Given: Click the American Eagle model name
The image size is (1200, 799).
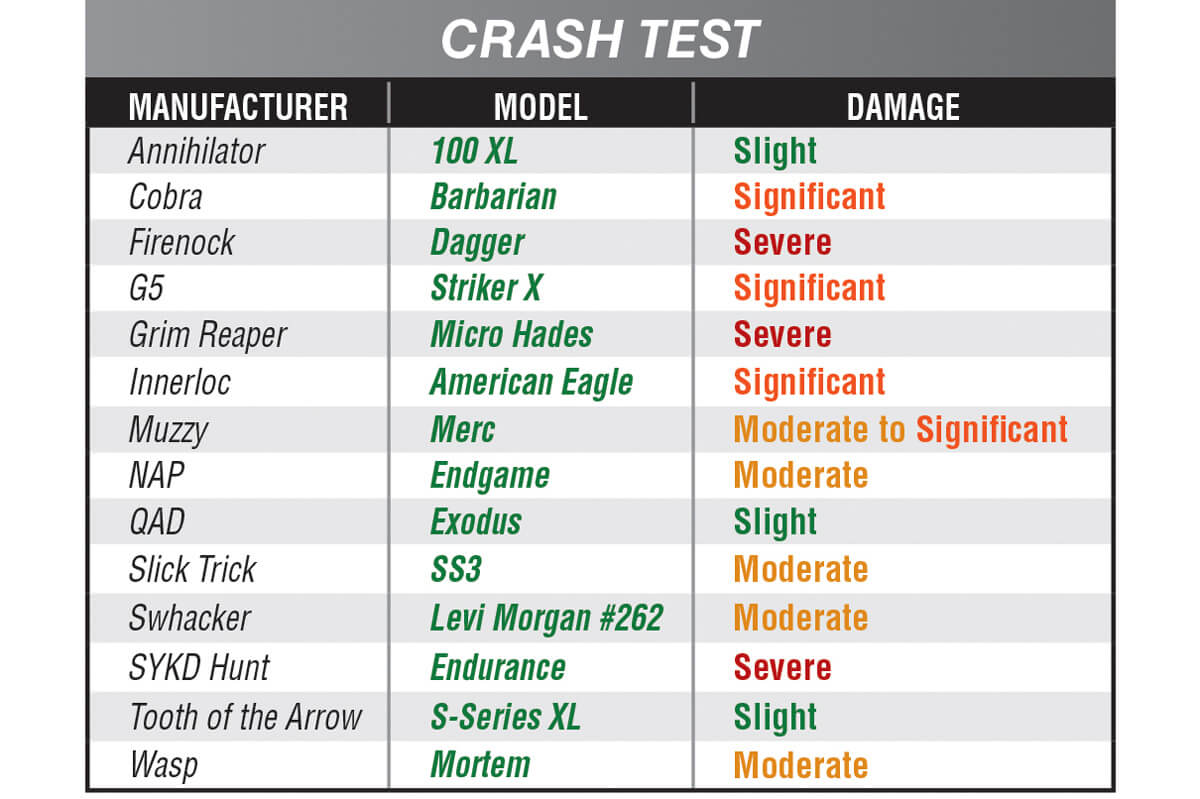Looking at the screenshot, I should tap(531, 382).
